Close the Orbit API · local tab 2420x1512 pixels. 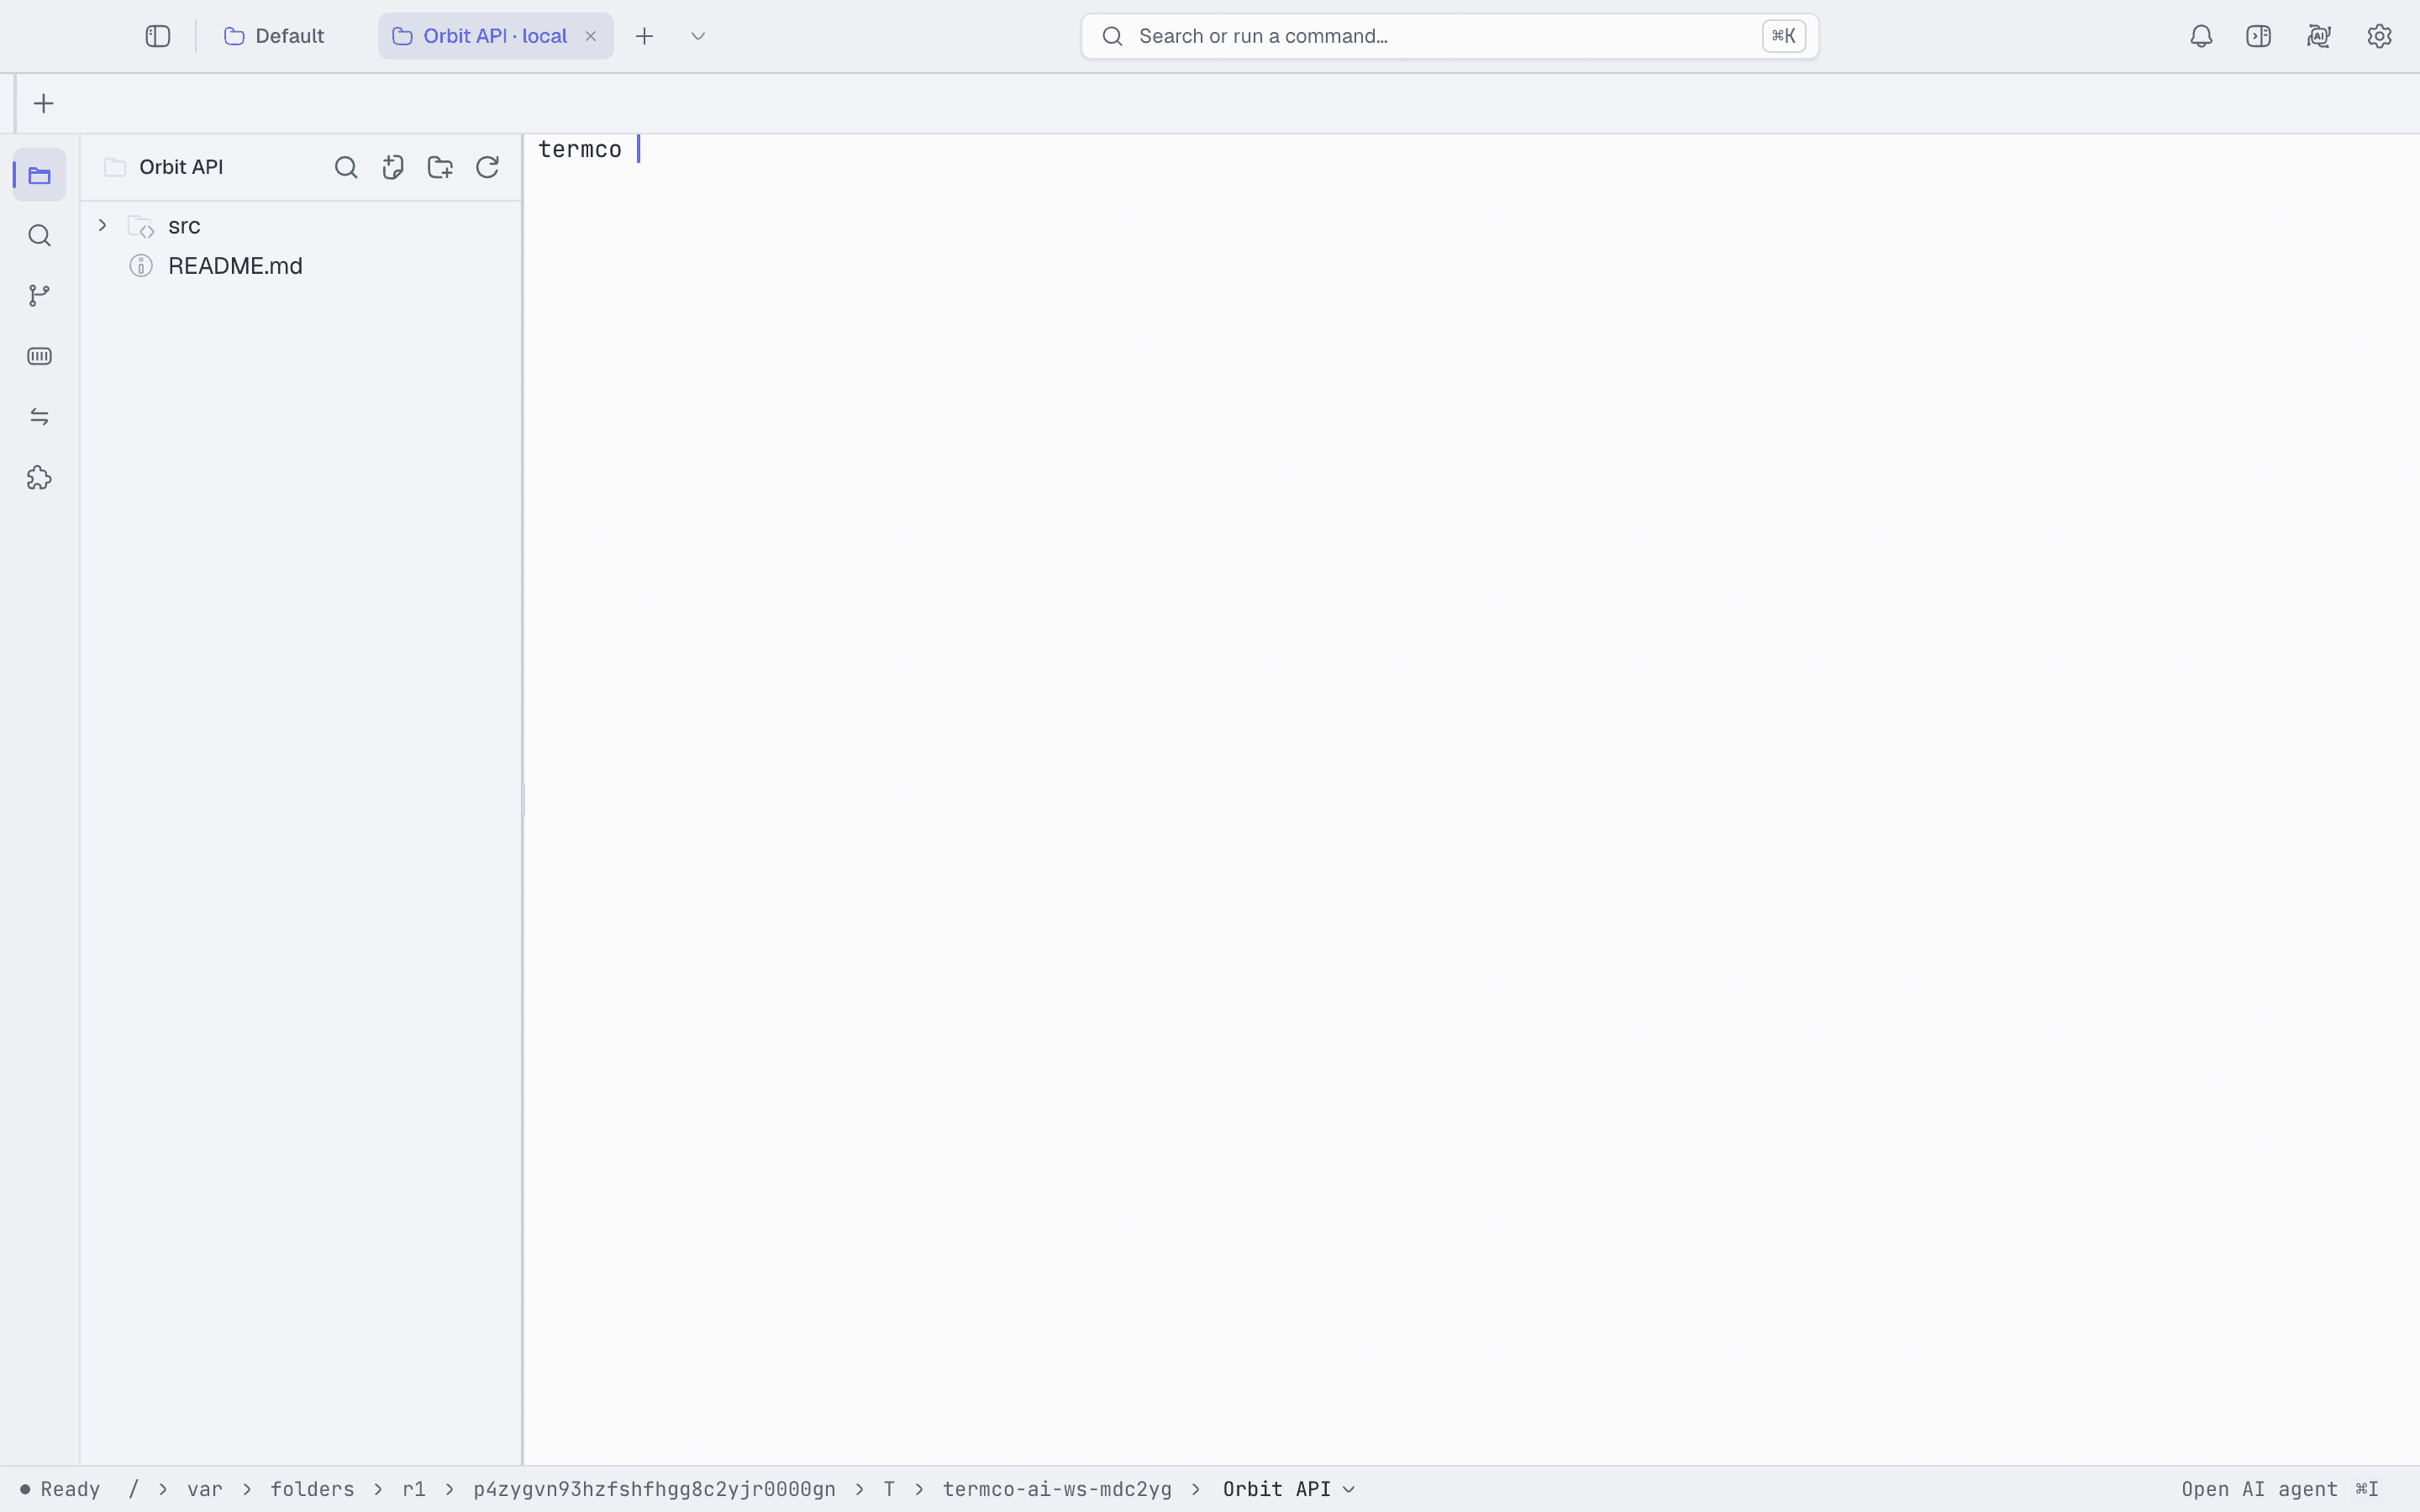pos(591,36)
